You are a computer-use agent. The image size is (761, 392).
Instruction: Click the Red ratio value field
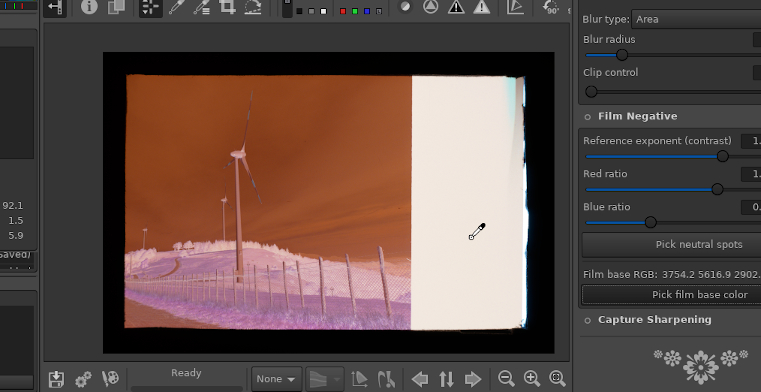point(751,174)
